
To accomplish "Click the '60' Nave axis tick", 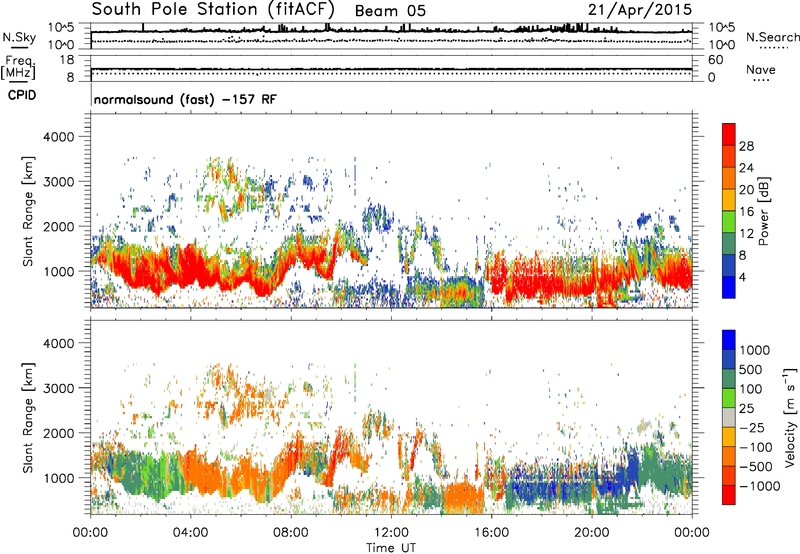I will click(x=715, y=60).
